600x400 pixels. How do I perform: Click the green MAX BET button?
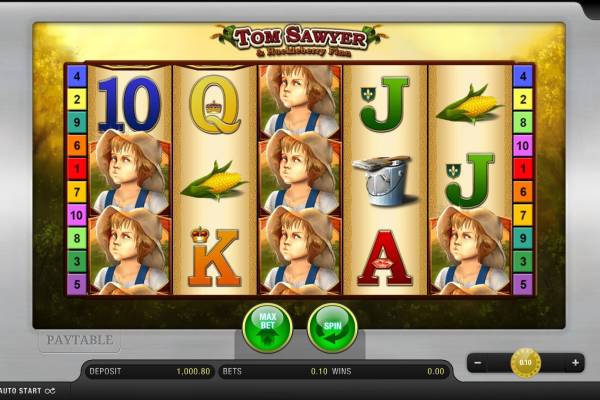pos(267,328)
